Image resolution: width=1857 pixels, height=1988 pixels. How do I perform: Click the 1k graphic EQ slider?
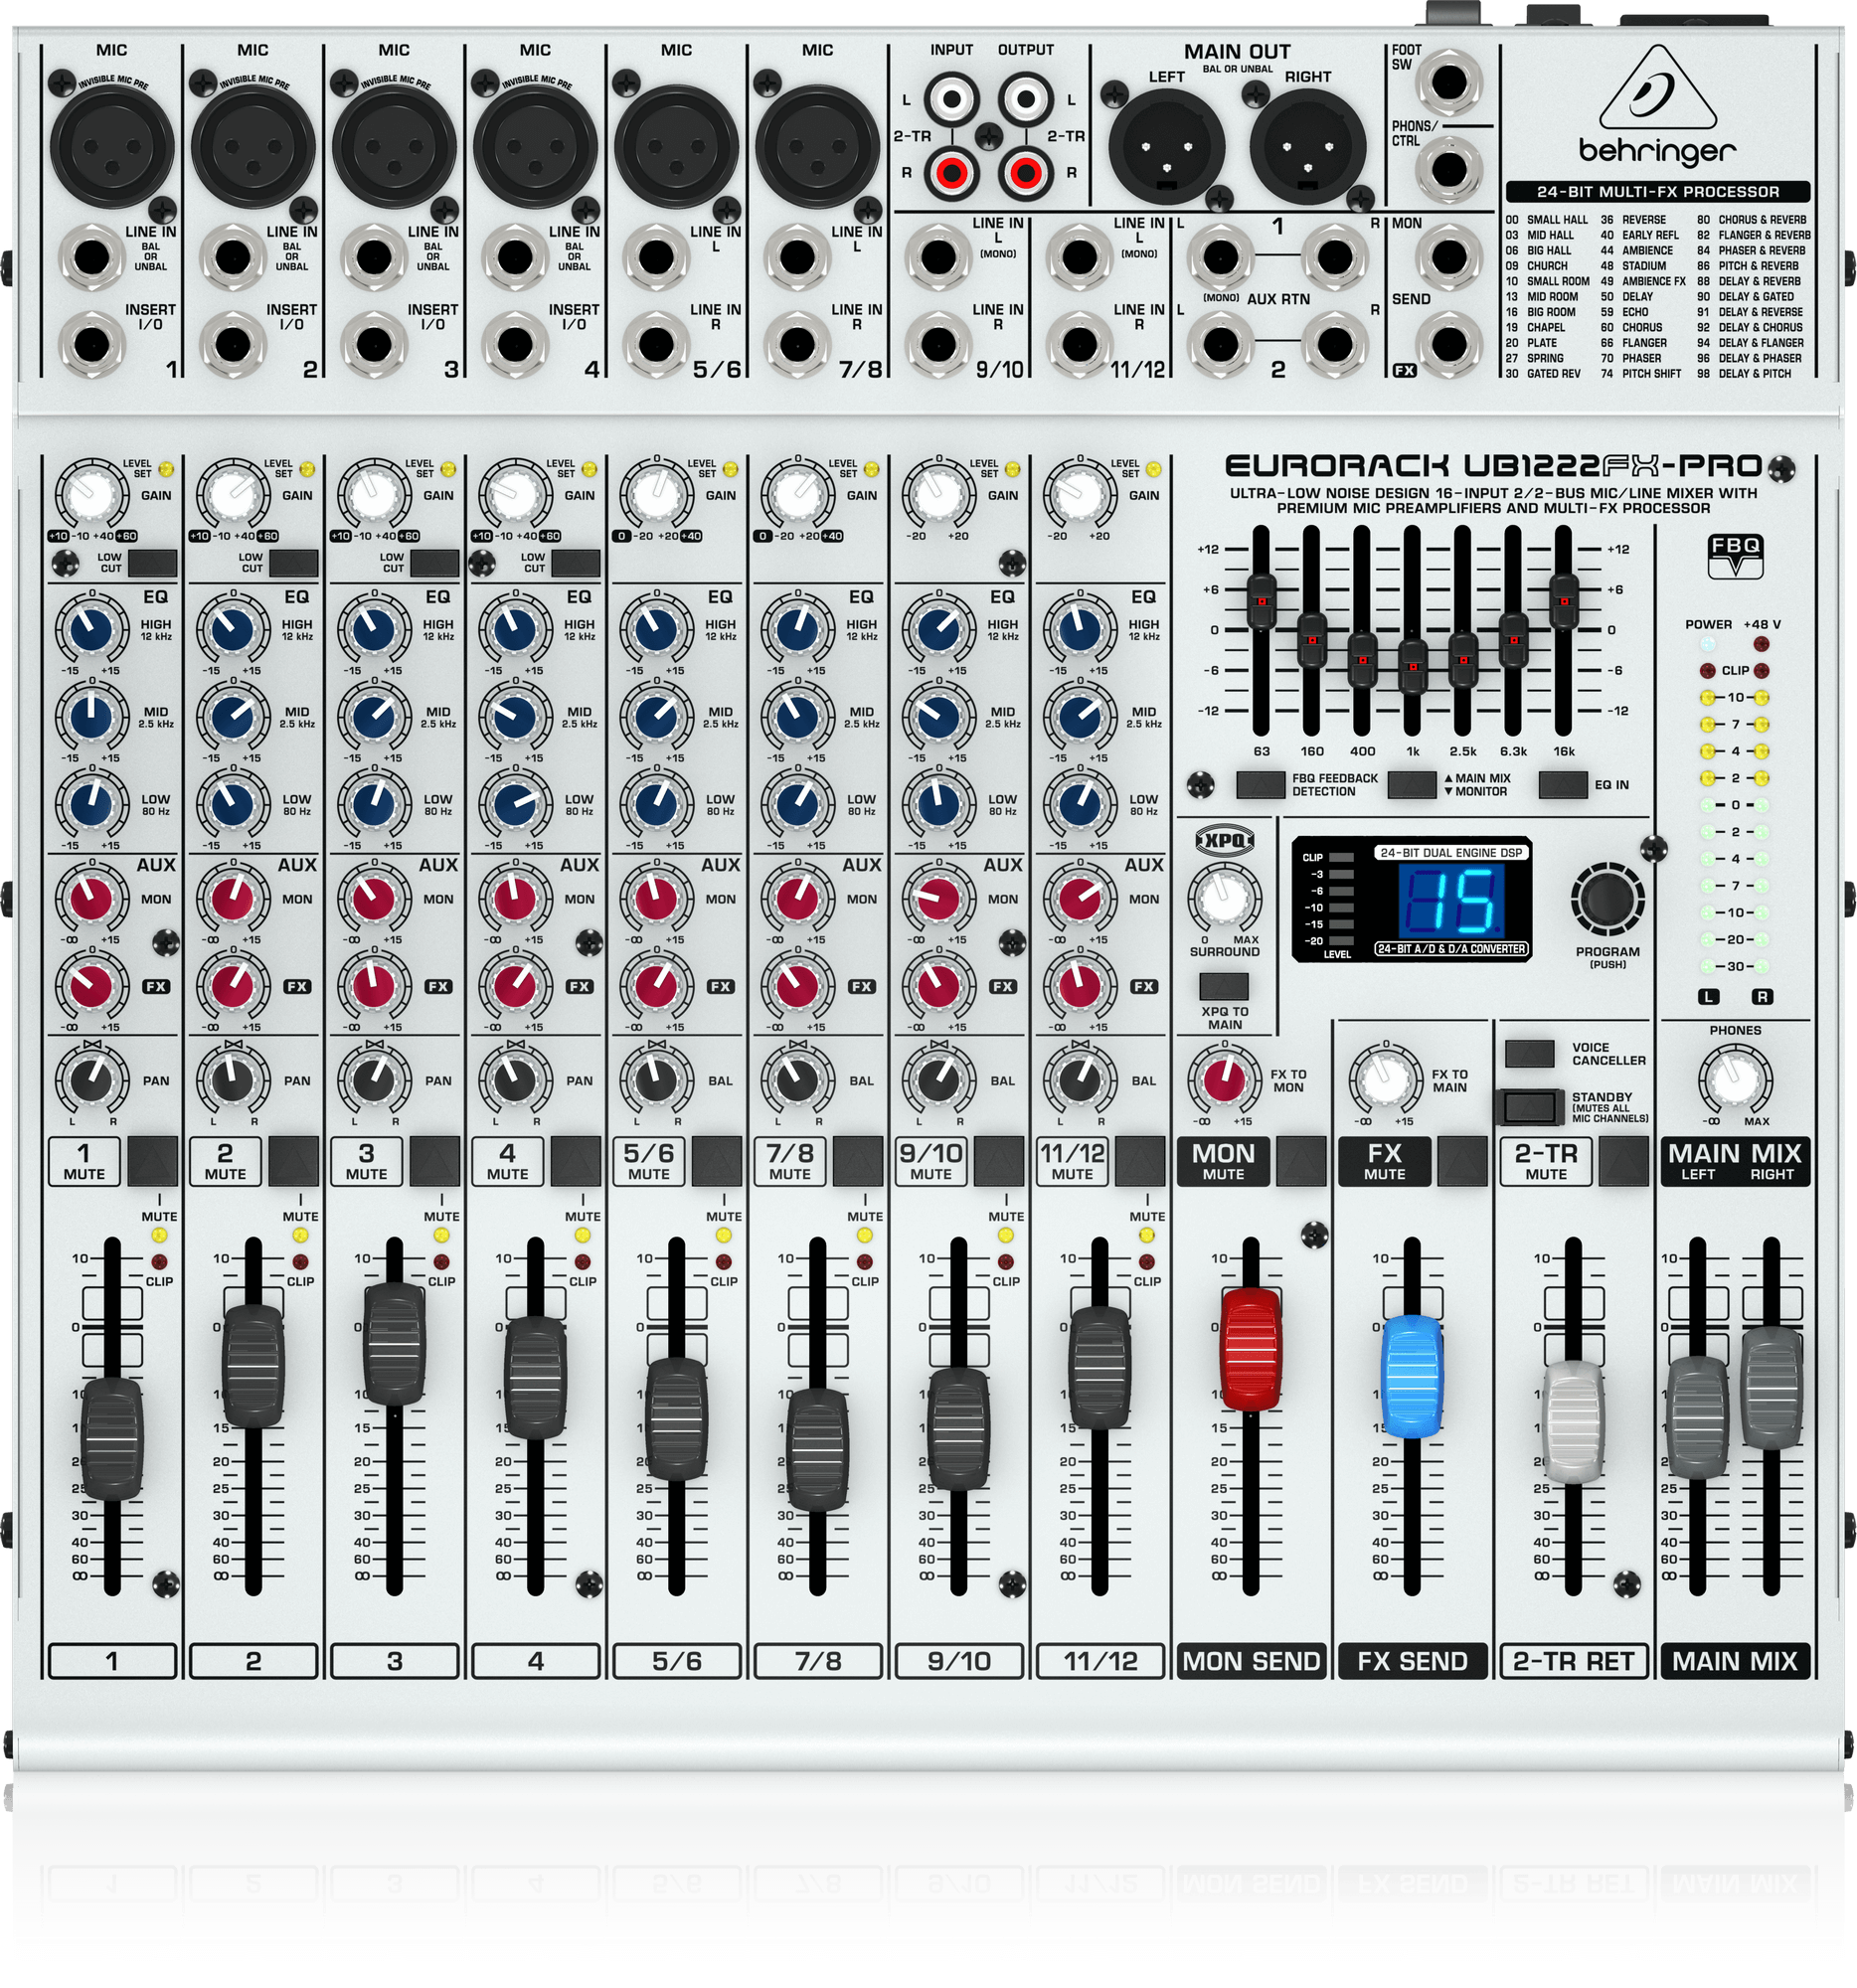pos(1412,666)
